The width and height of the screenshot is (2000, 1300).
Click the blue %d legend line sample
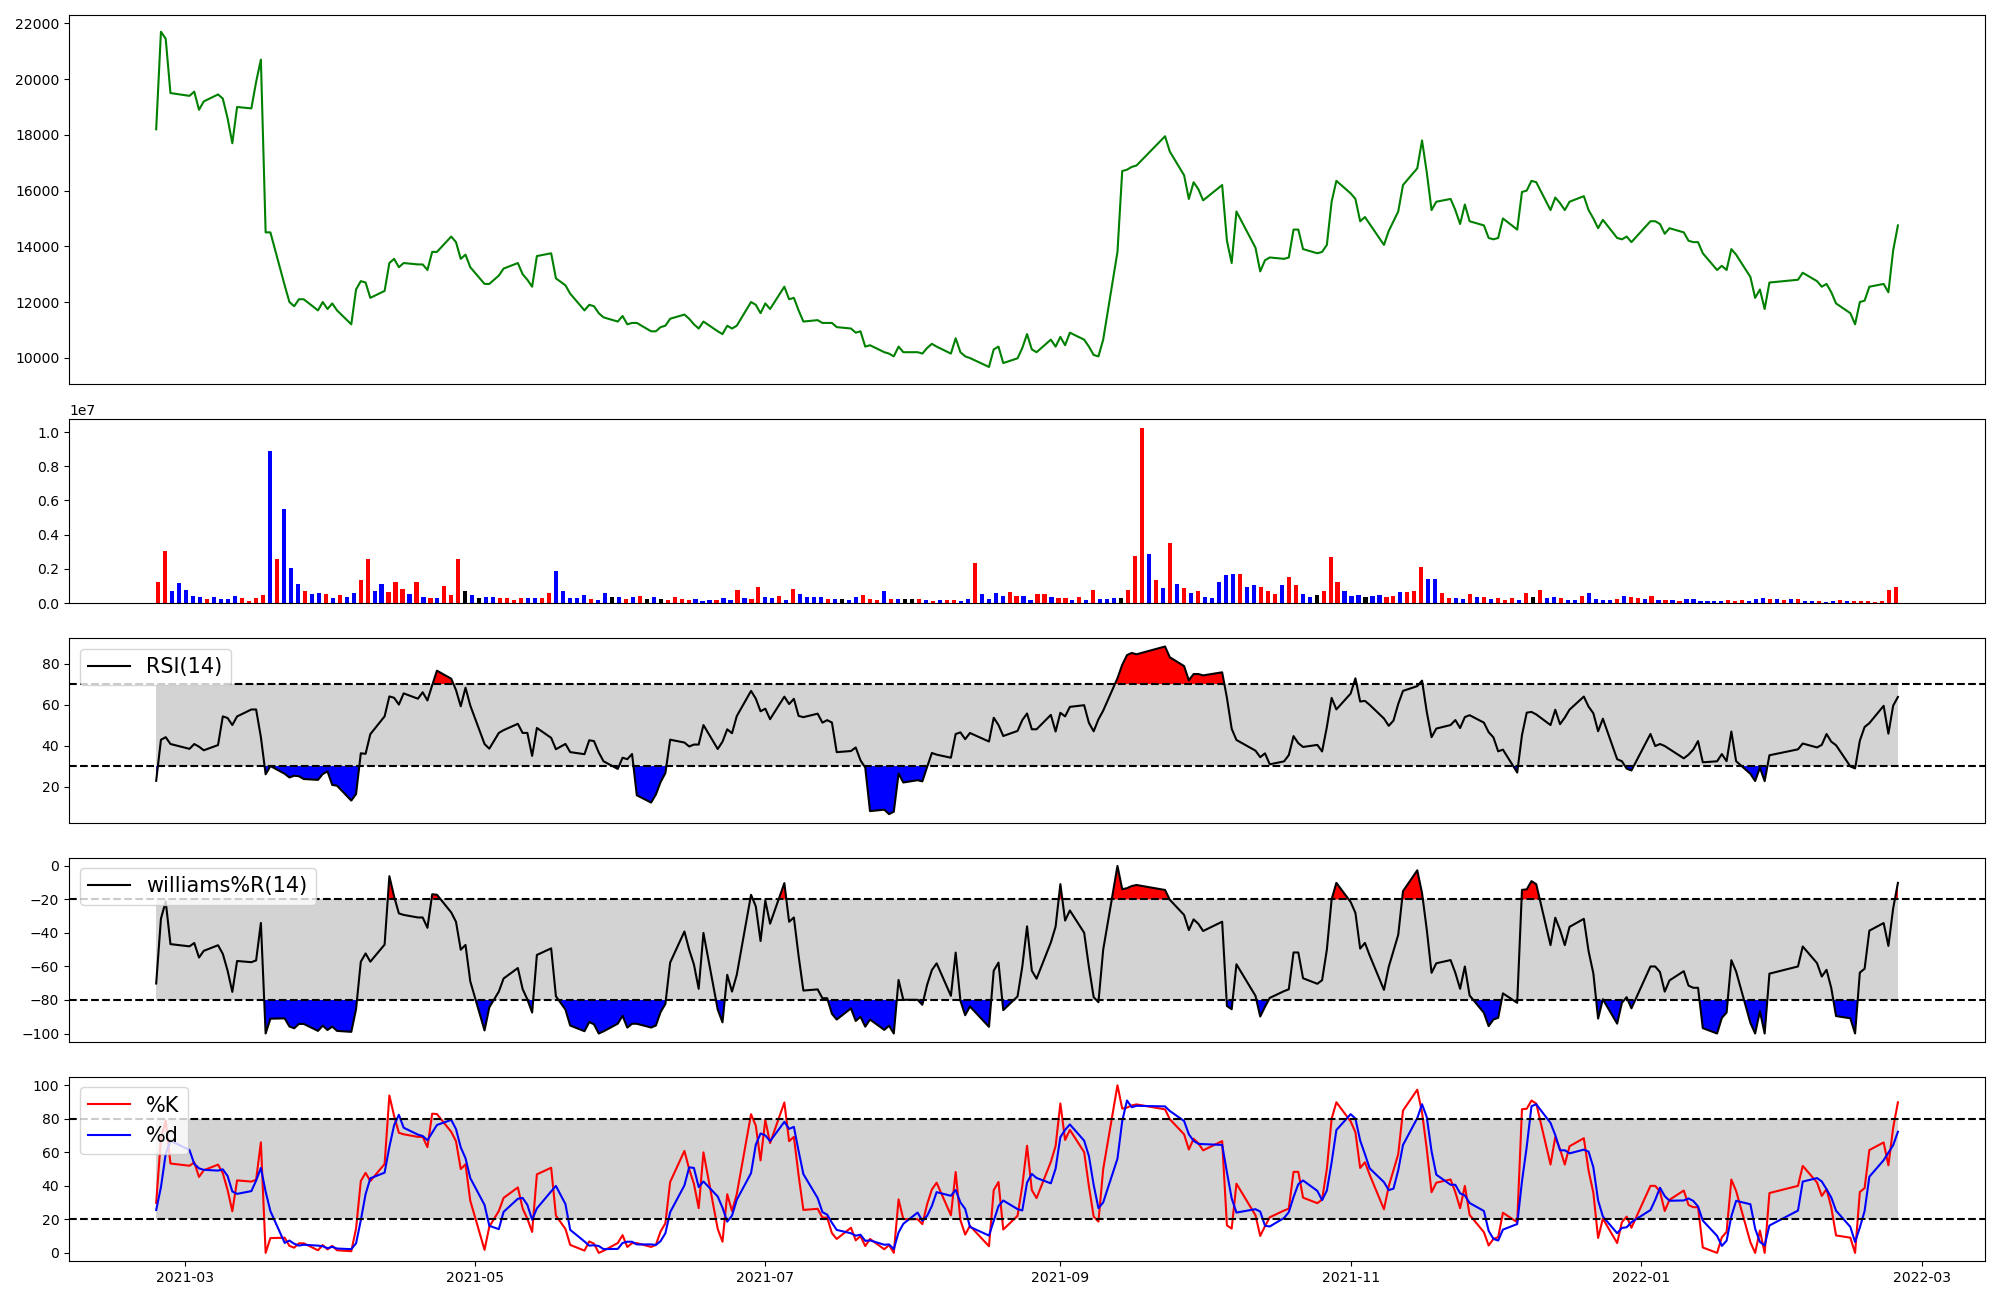pos(110,1135)
